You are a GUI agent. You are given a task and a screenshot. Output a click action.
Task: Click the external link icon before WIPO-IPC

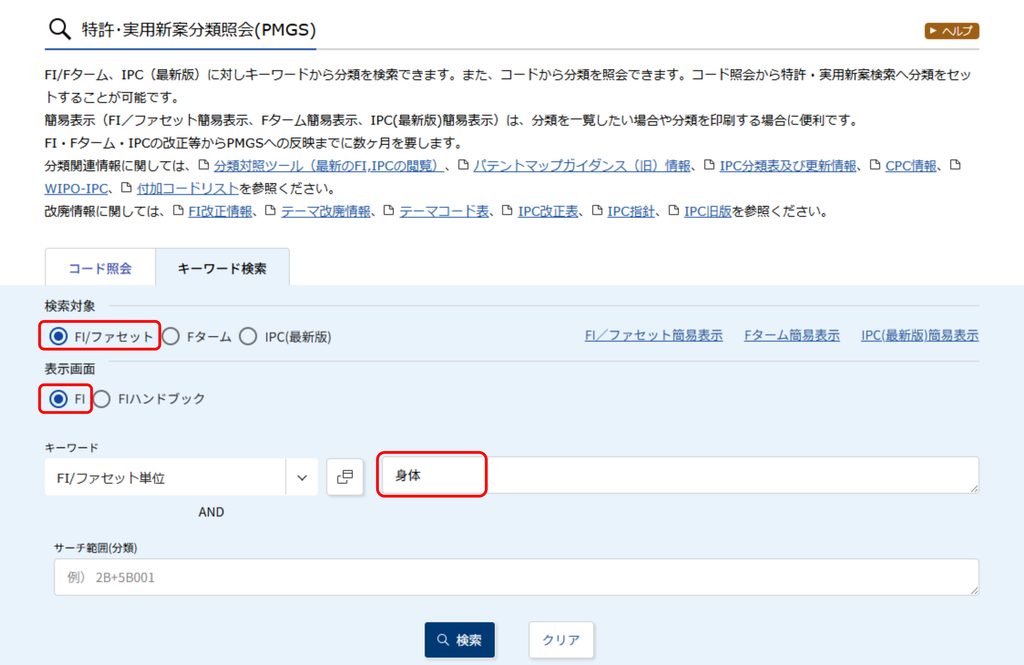click(955, 165)
